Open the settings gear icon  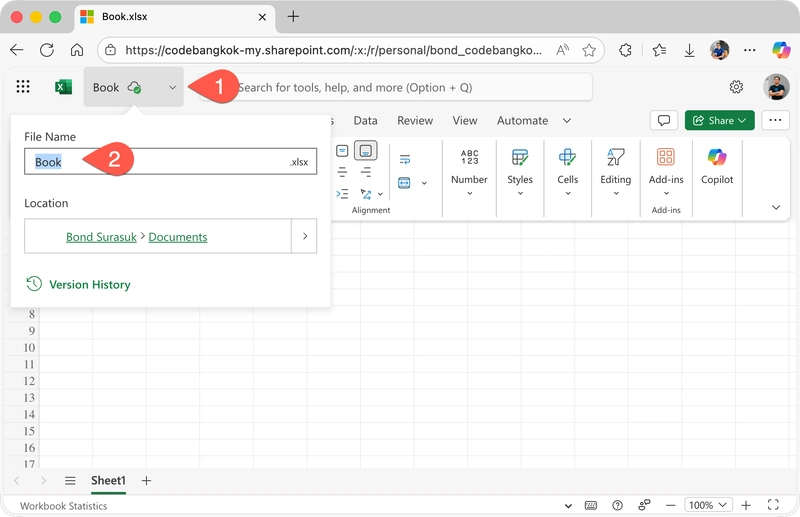pos(736,87)
